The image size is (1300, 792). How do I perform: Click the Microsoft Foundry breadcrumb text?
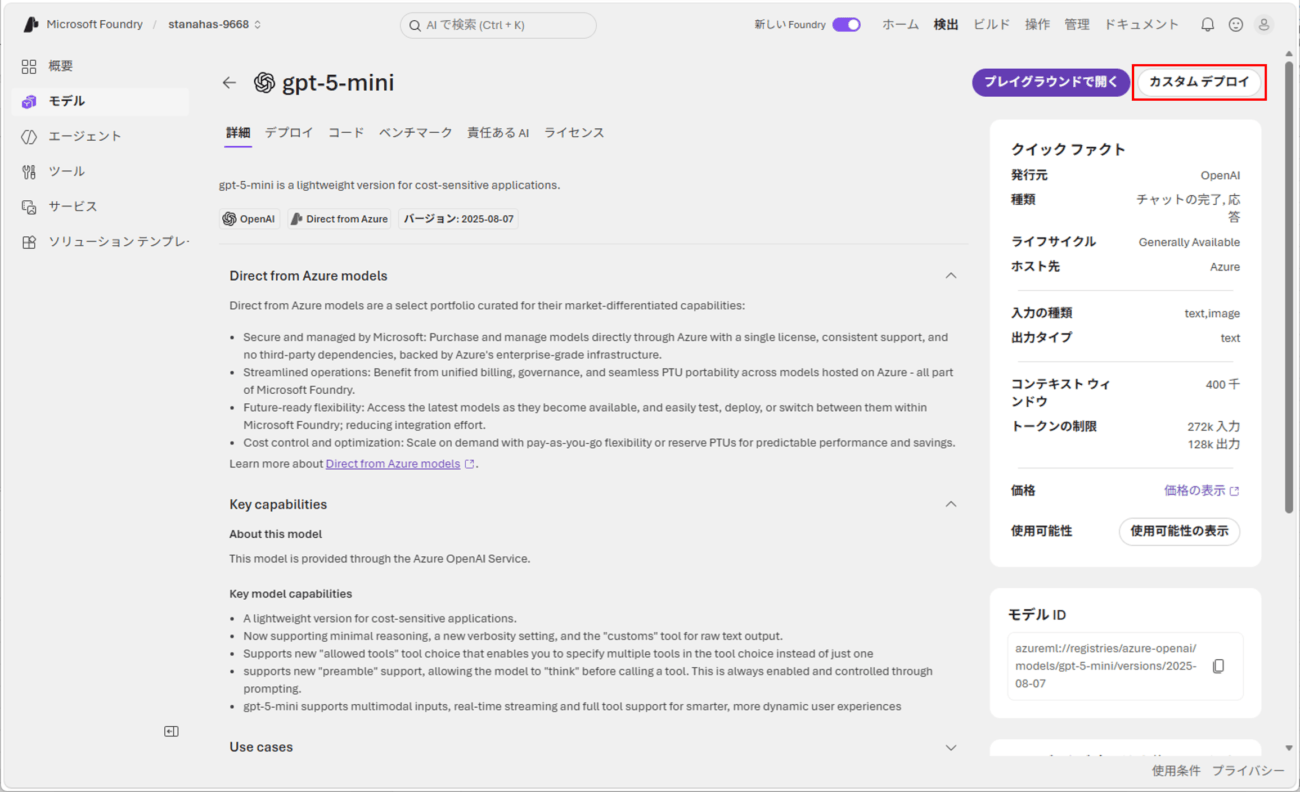[x=95, y=24]
